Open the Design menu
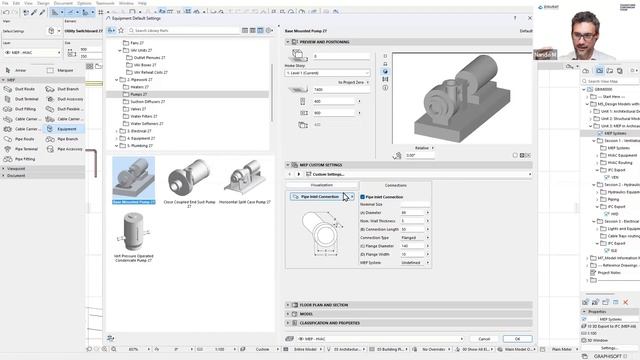The image size is (640, 360). pos(43,3)
